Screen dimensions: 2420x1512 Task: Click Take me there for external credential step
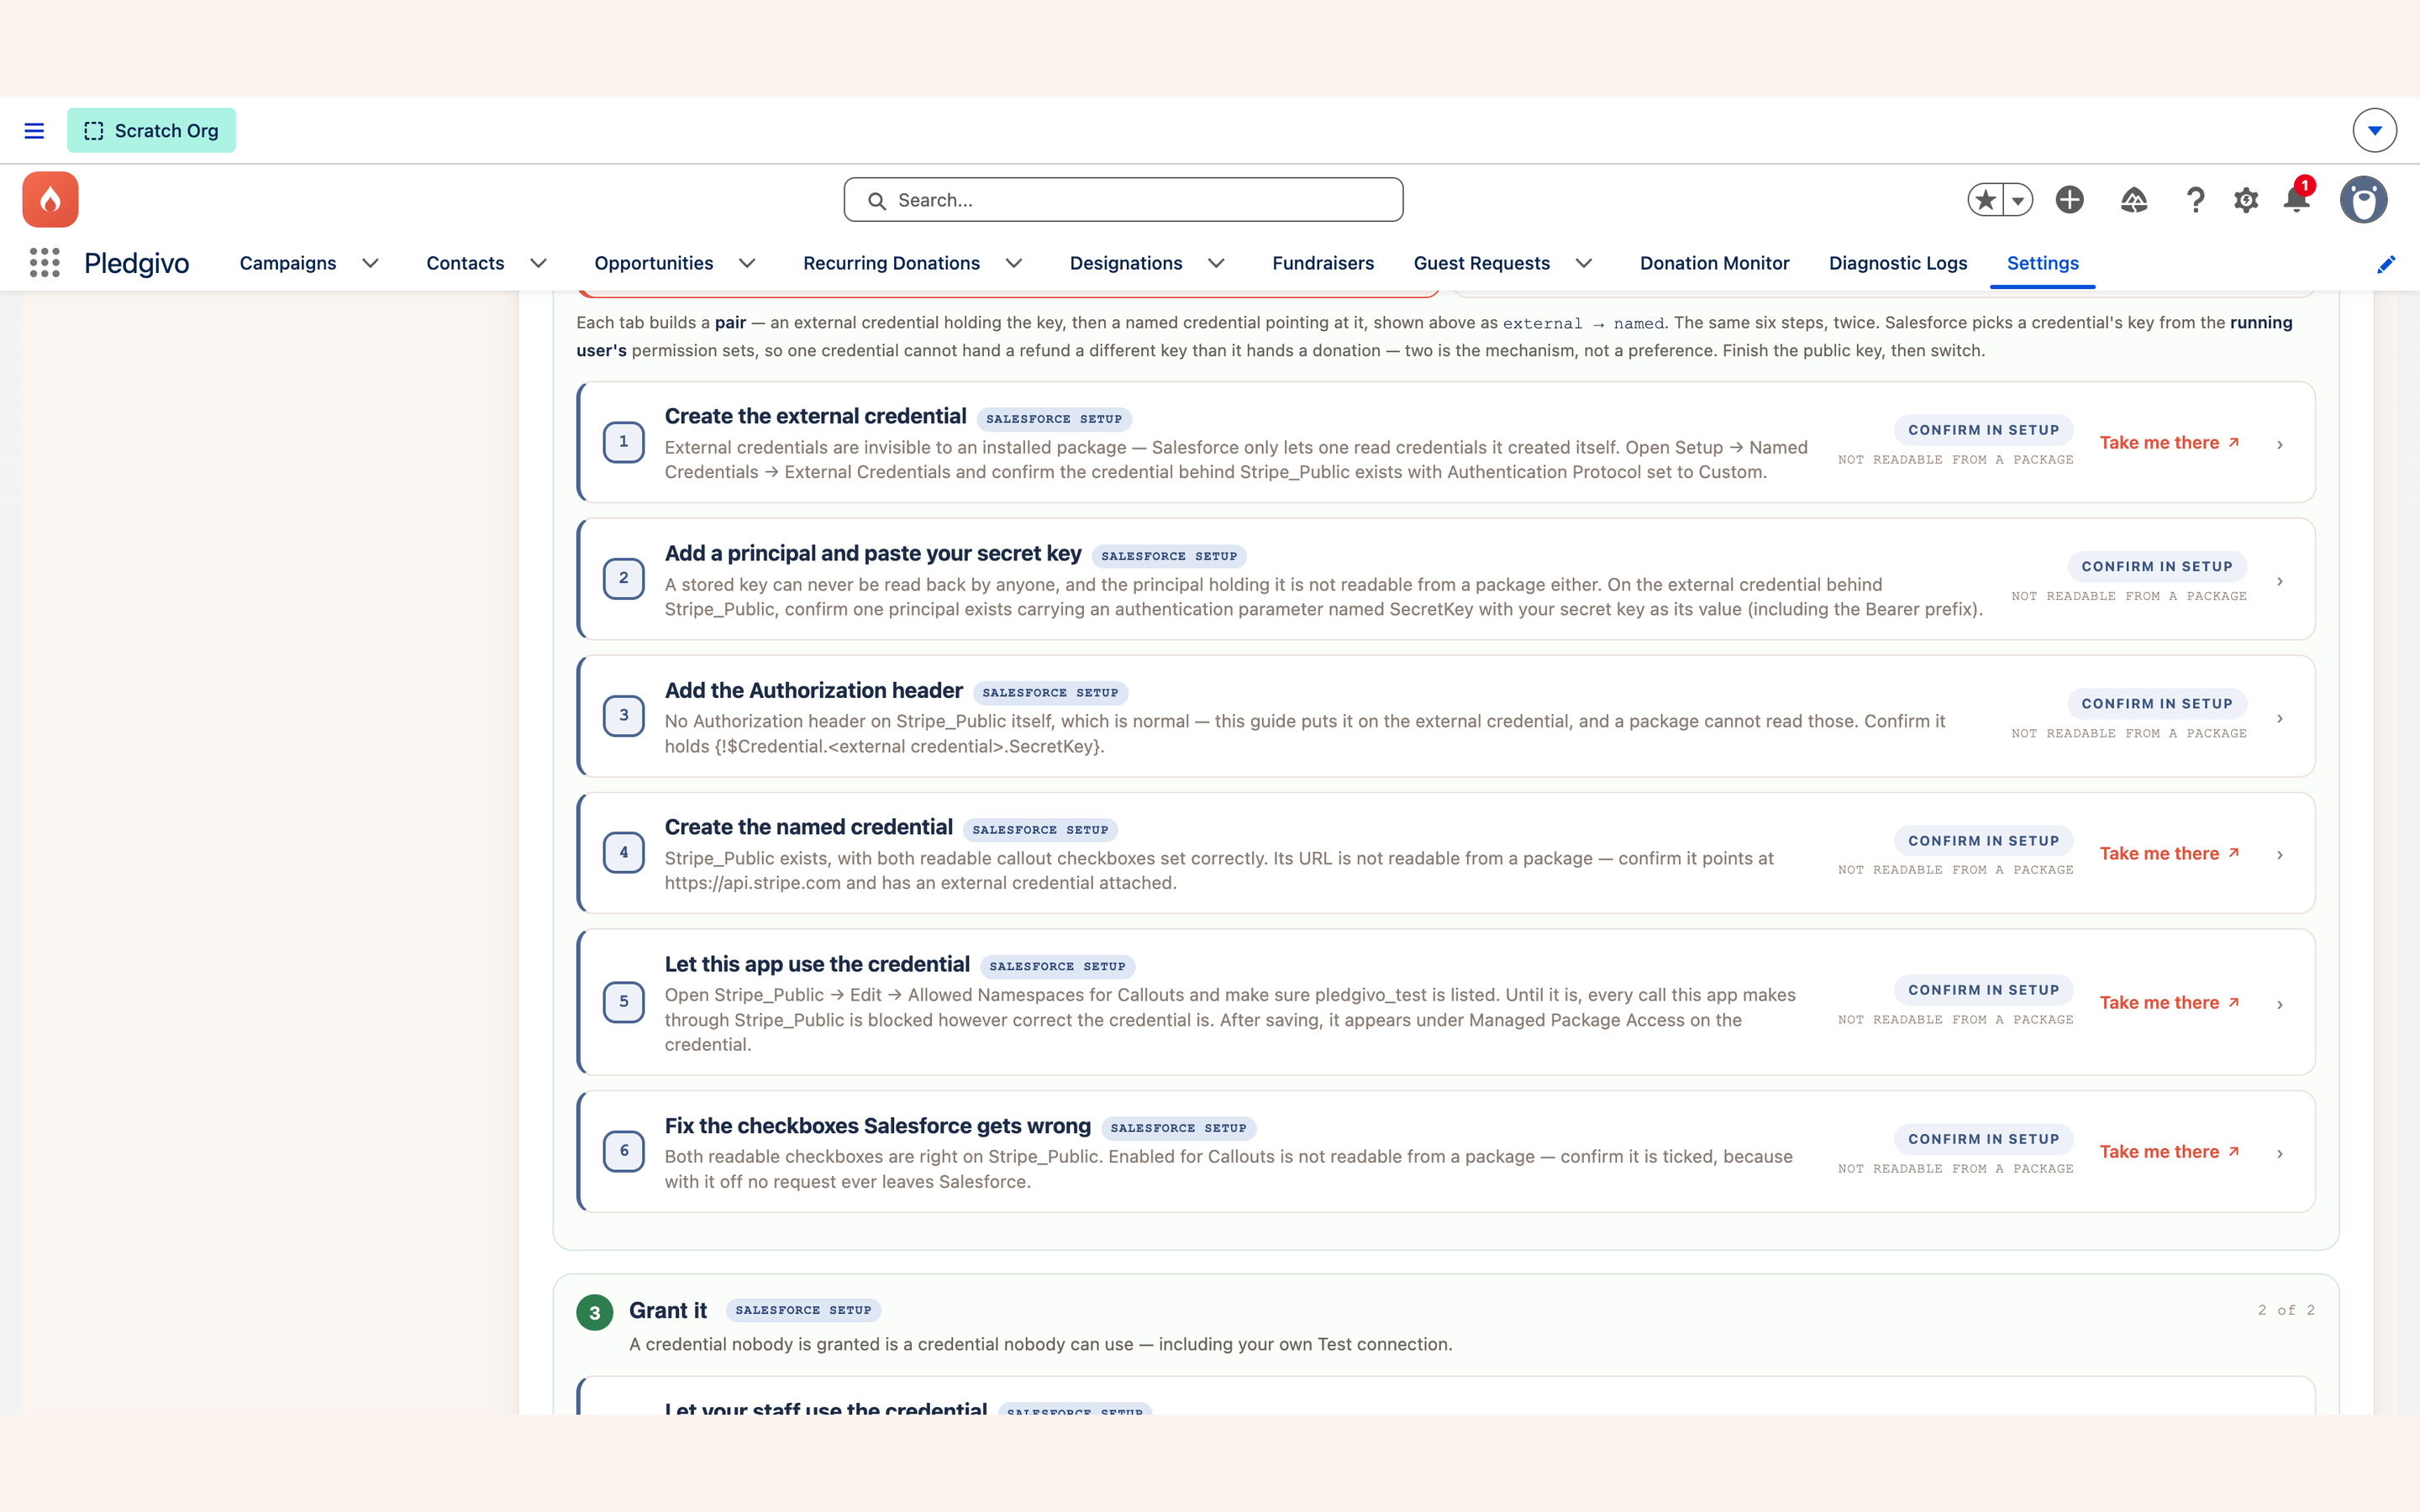(x=2169, y=442)
